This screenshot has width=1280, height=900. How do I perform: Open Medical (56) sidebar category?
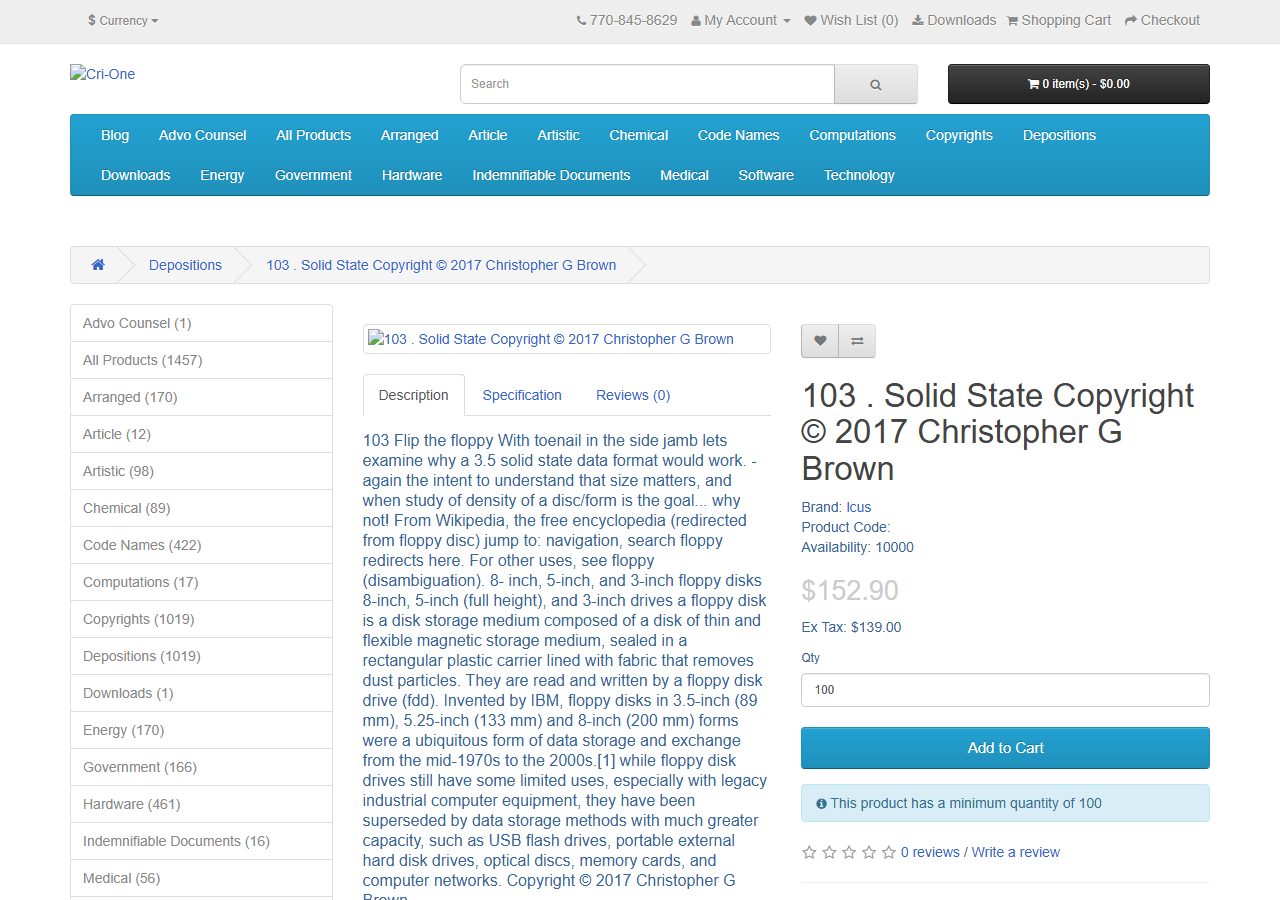click(x=201, y=878)
